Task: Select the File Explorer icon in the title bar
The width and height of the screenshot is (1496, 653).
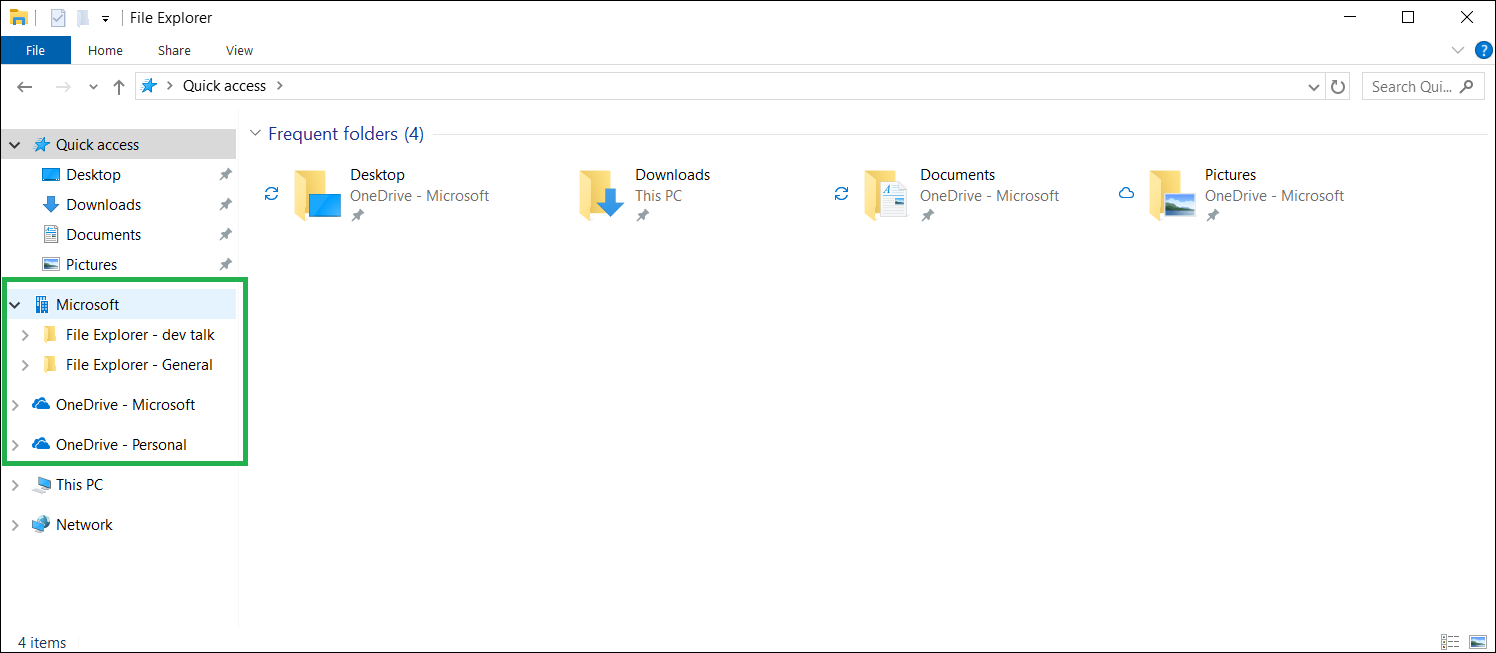Action: tap(19, 17)
